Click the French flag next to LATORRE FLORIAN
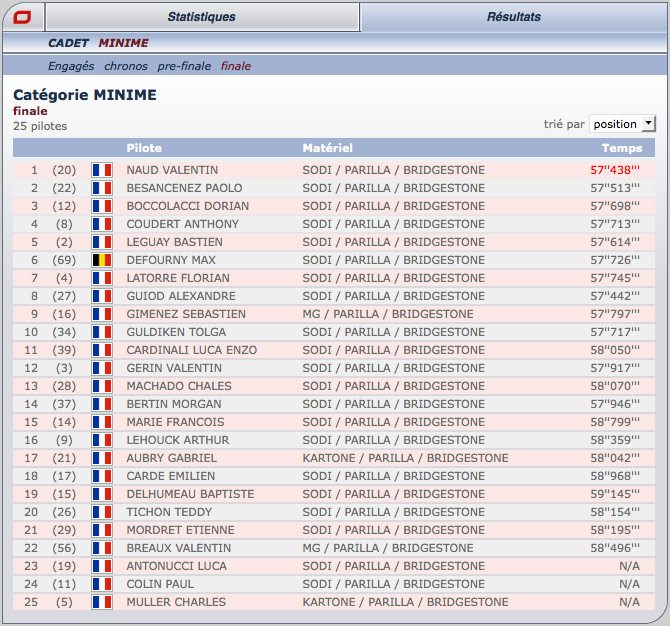The image size is (670, 626). point(102,278)
